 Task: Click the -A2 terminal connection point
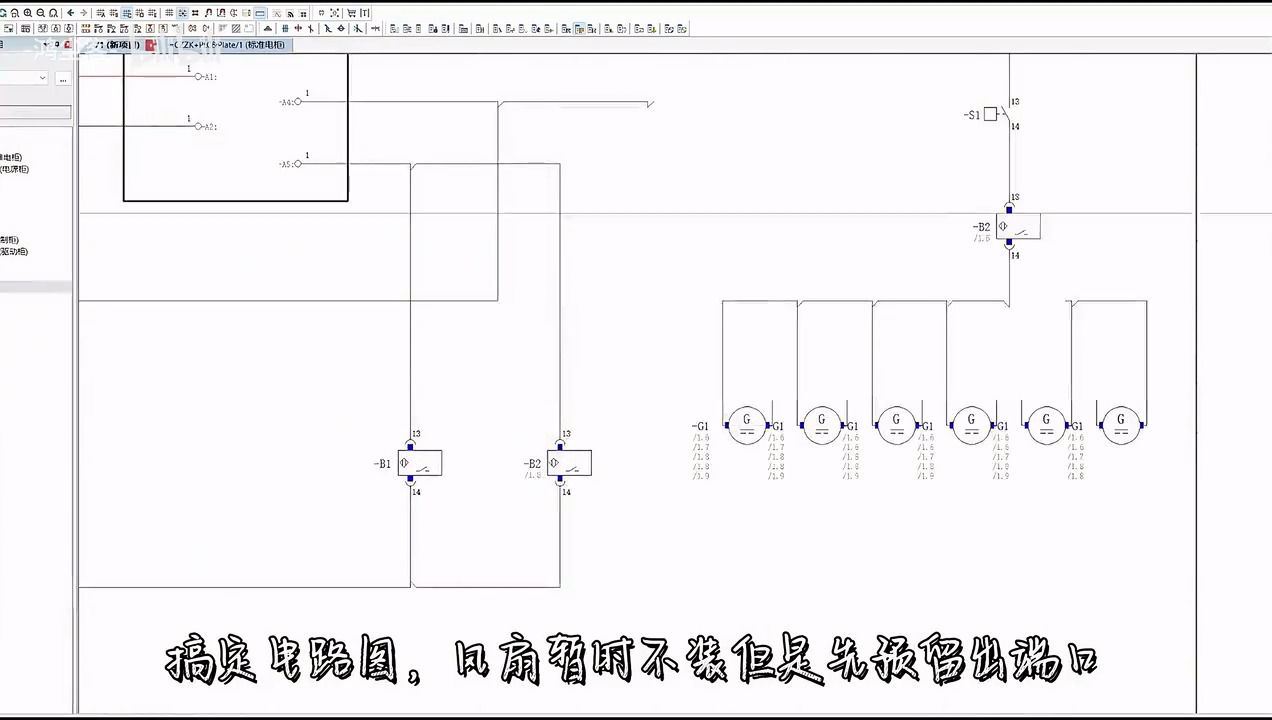click(198, 127)
